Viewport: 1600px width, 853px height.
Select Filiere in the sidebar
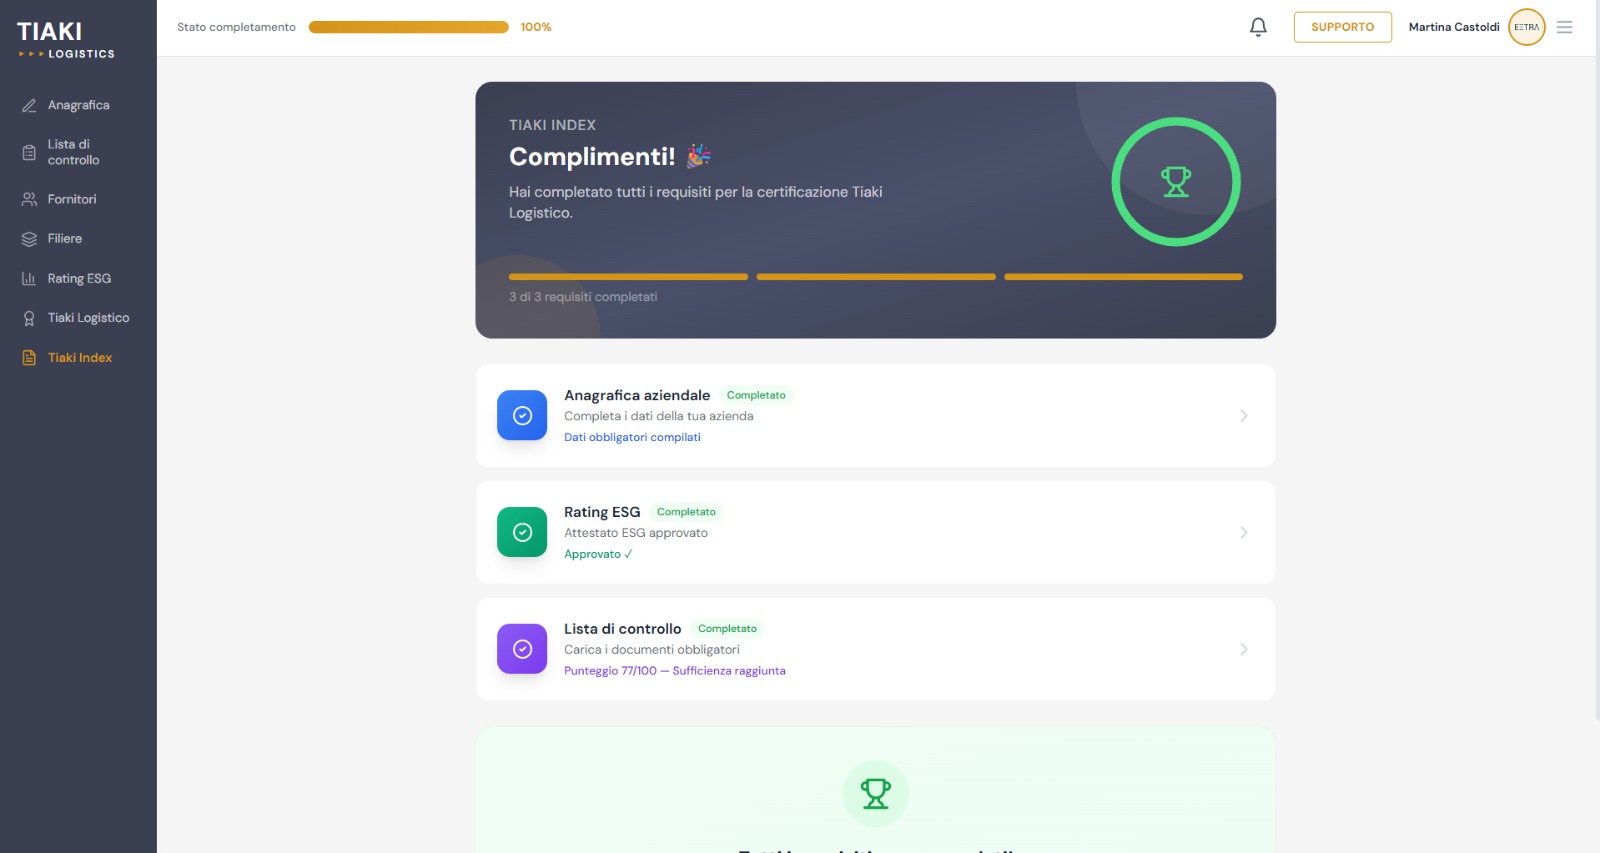pos(78,239)
